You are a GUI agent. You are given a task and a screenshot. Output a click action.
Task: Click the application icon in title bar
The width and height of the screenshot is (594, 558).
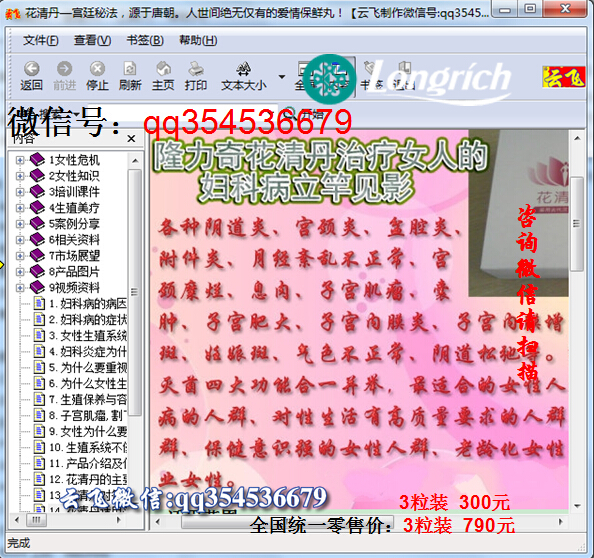click(x=12, y=14)
